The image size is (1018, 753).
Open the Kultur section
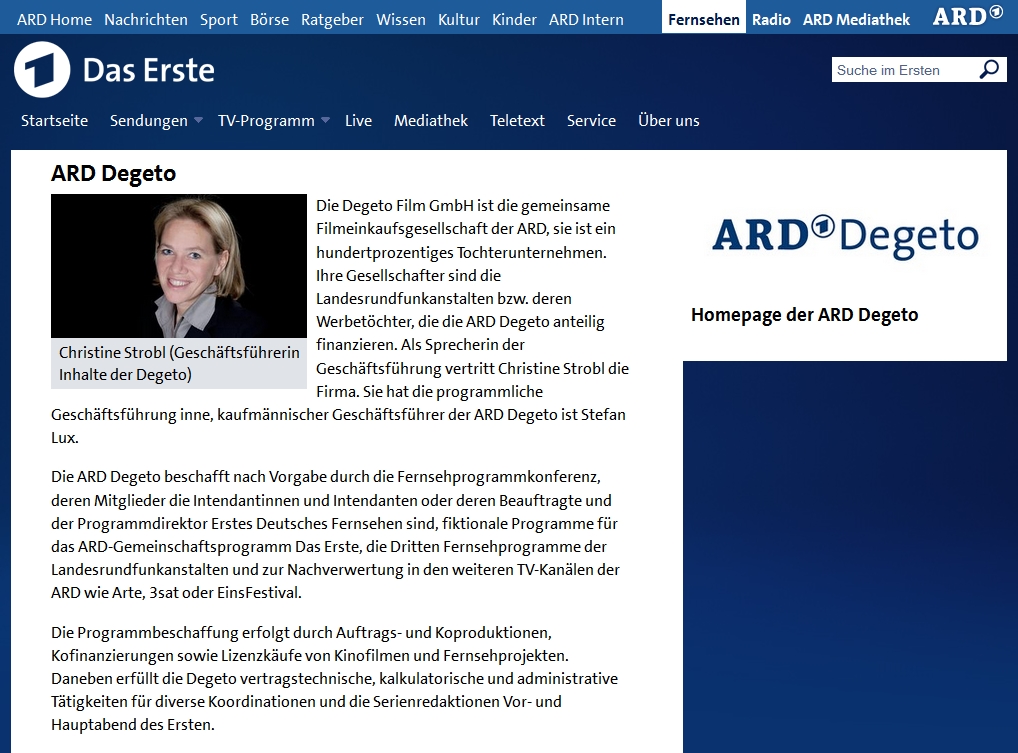click(459, 19)
